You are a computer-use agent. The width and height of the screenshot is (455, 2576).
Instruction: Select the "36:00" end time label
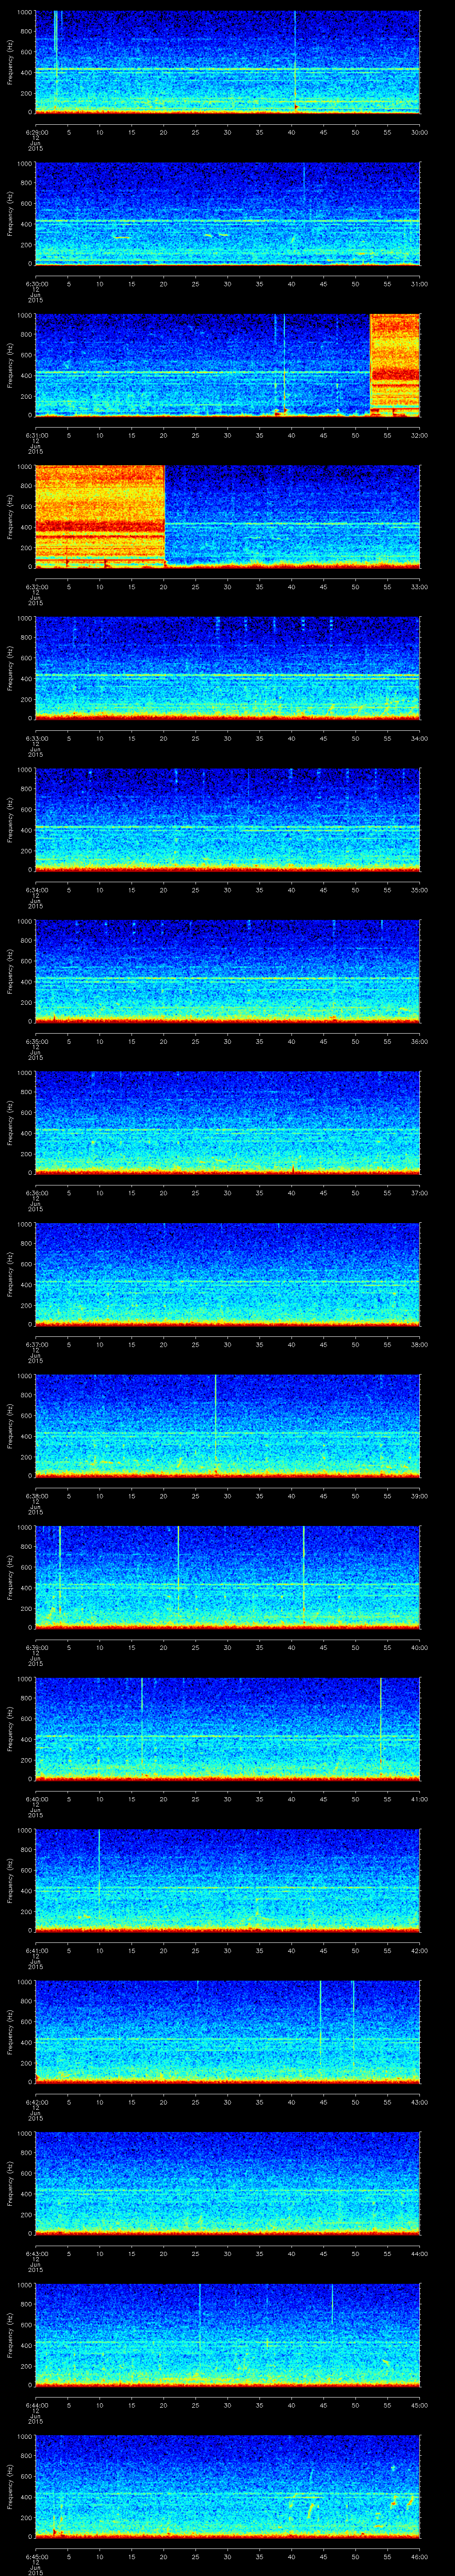click(x=420, y=1041)
